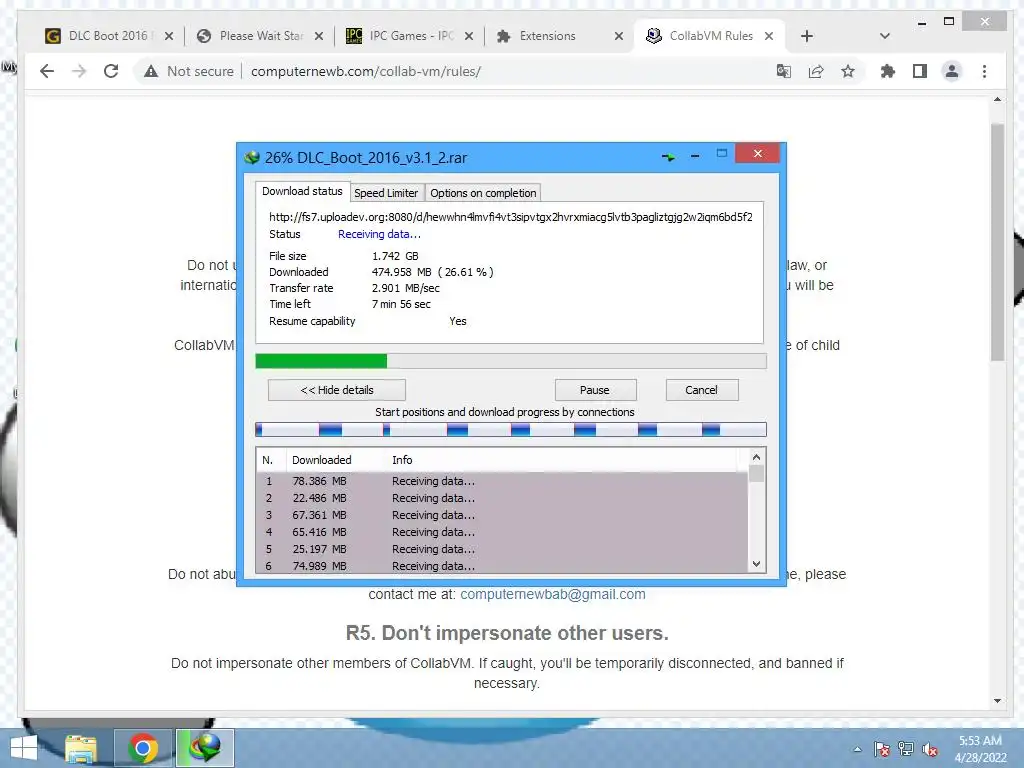1024x768 pixels.
Task: Collapse details with Hide details button
Action: point(337,390)
